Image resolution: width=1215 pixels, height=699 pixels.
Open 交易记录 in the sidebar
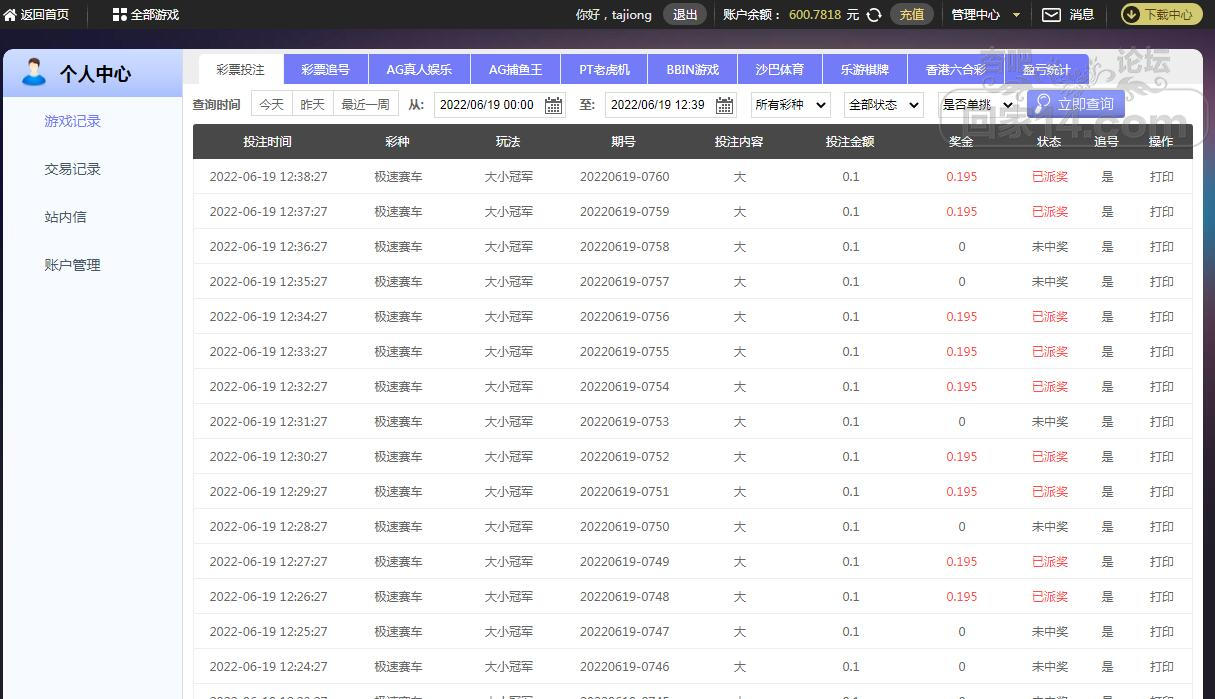coord(72,169)
